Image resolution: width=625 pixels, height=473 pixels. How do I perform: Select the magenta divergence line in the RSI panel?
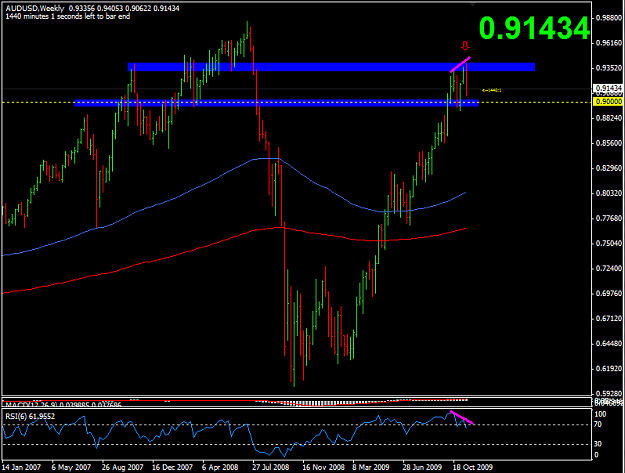[x=462, y=417]
